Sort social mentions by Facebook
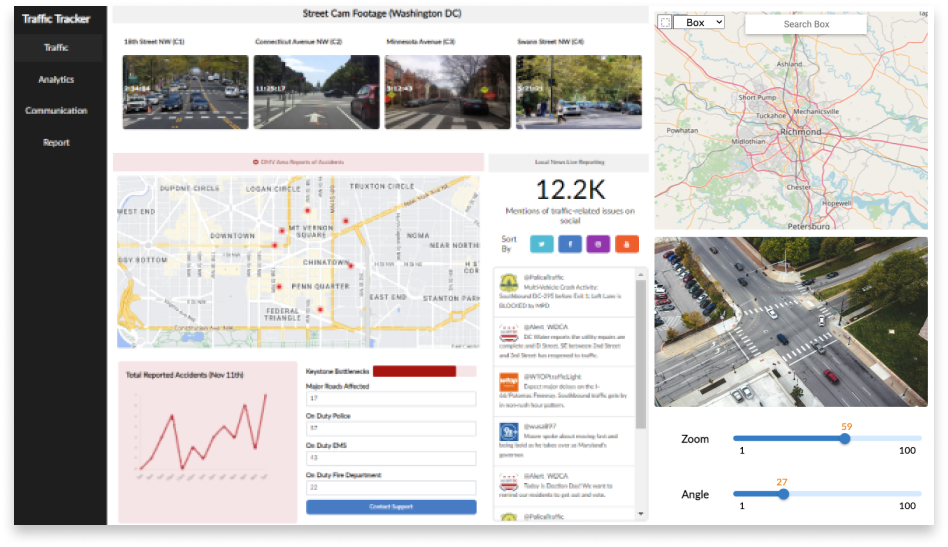 point(570,244)
